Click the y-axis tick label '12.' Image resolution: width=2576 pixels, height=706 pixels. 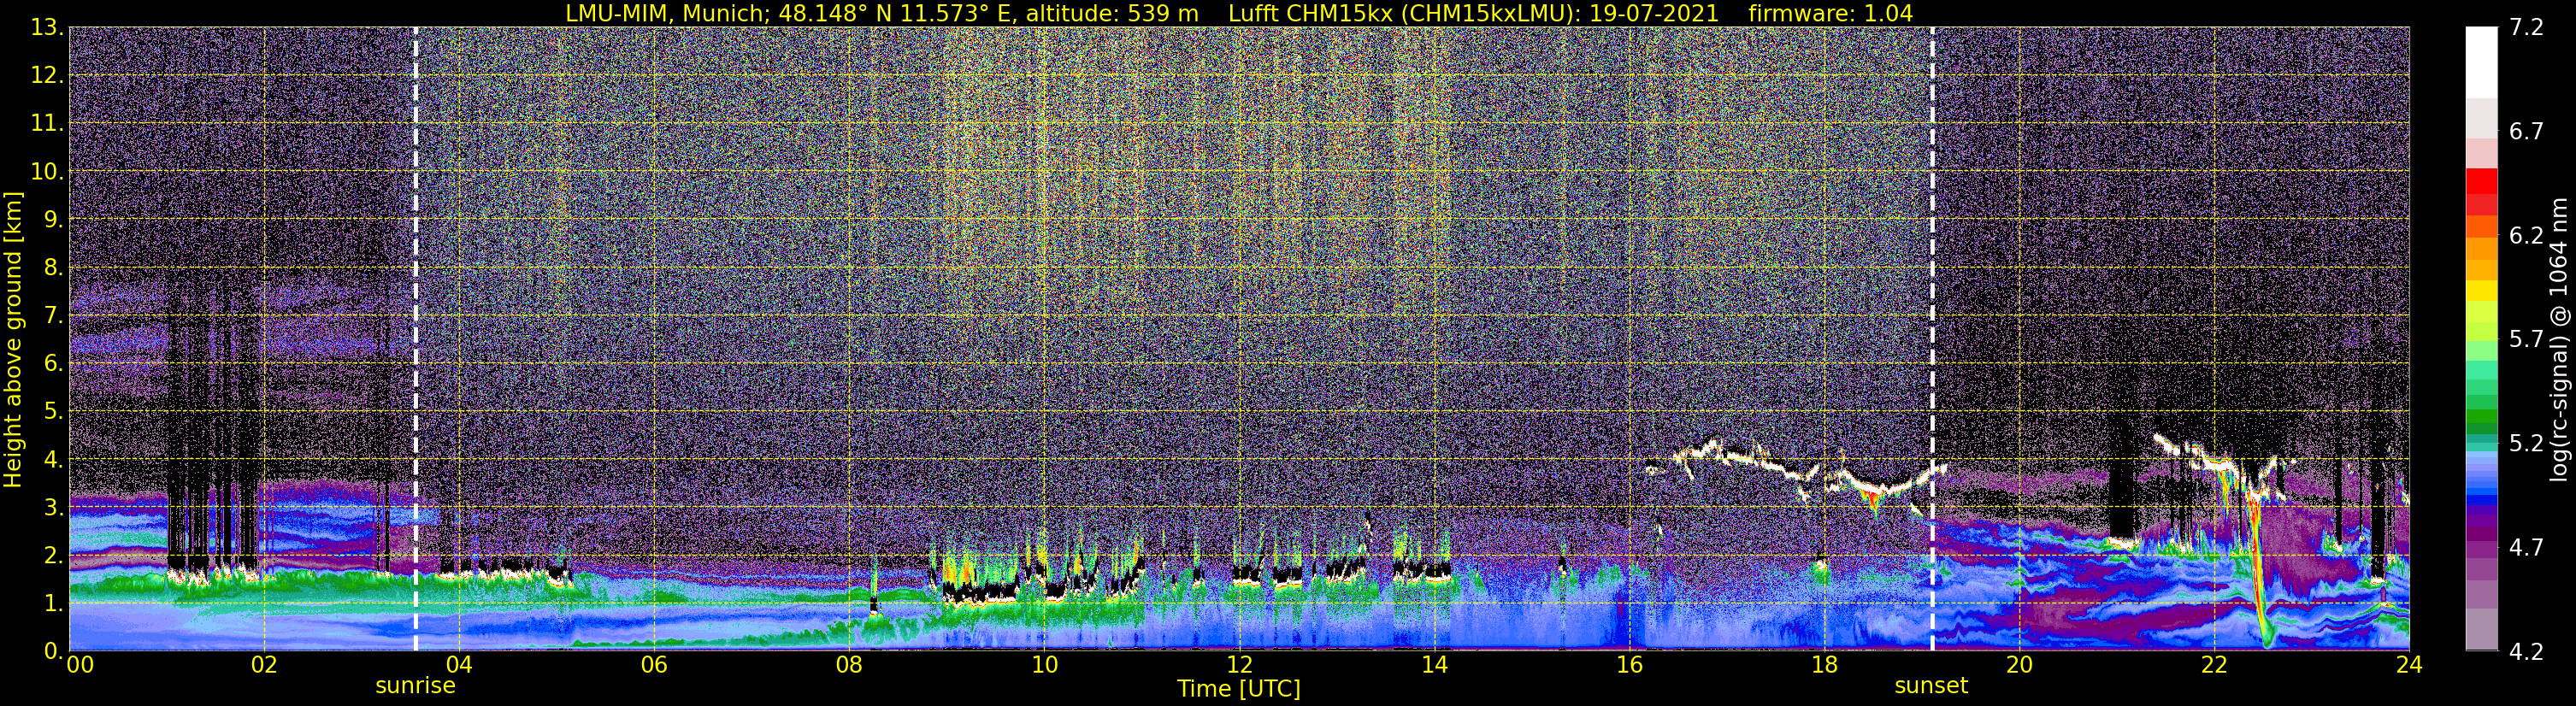tap(47, 76)
